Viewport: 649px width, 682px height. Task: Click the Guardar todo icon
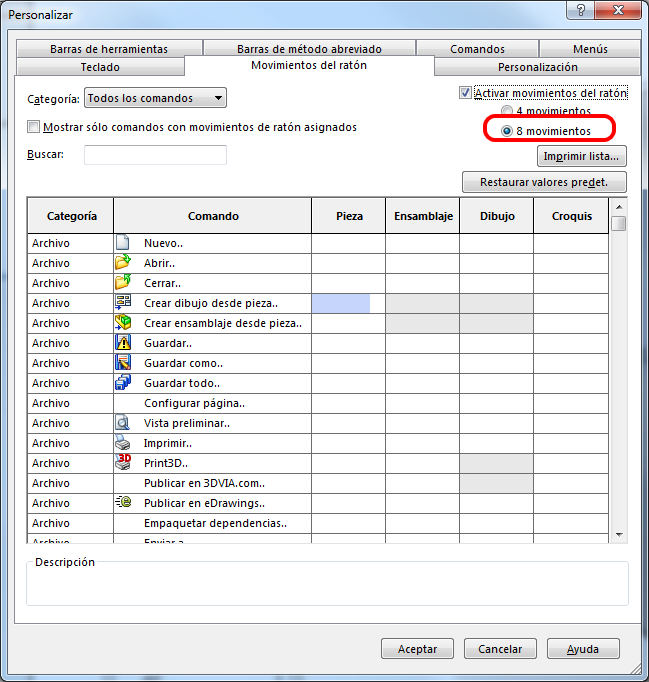[124, 383]
